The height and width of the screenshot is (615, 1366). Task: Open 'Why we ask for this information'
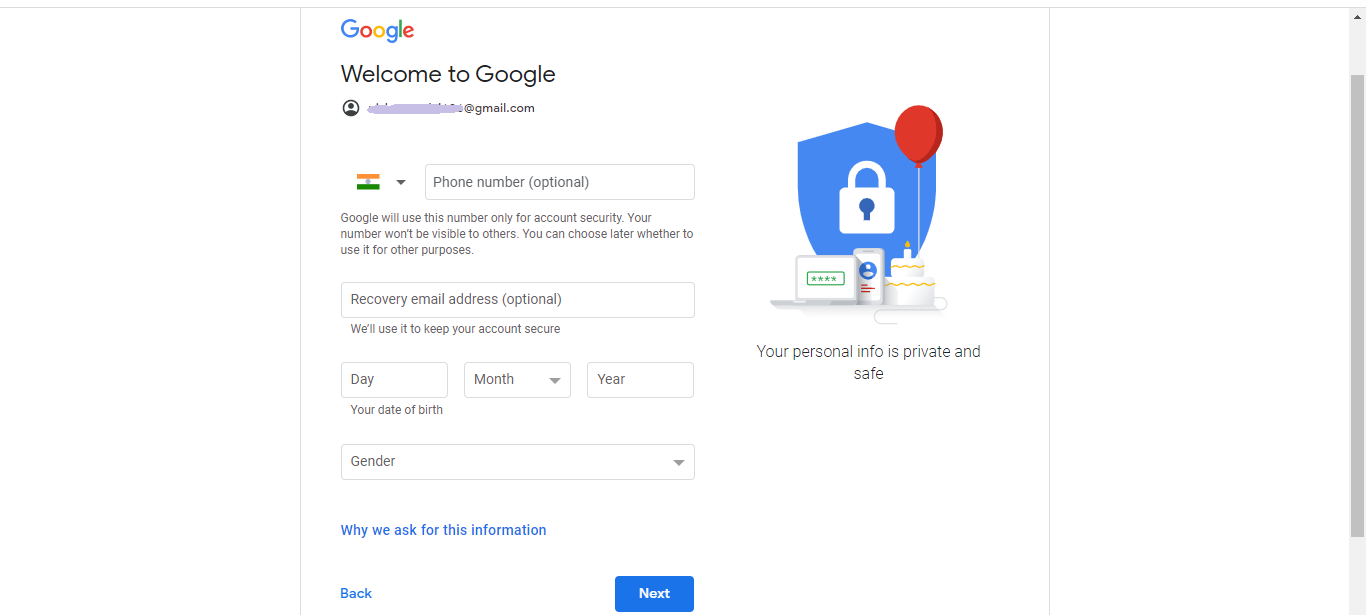pyautogui.click(x=443, y=530)
